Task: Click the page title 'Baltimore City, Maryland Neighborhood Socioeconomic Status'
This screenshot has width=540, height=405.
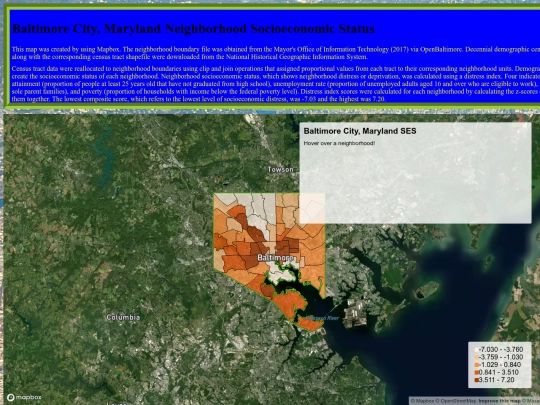Action: [x=193, y=29]
